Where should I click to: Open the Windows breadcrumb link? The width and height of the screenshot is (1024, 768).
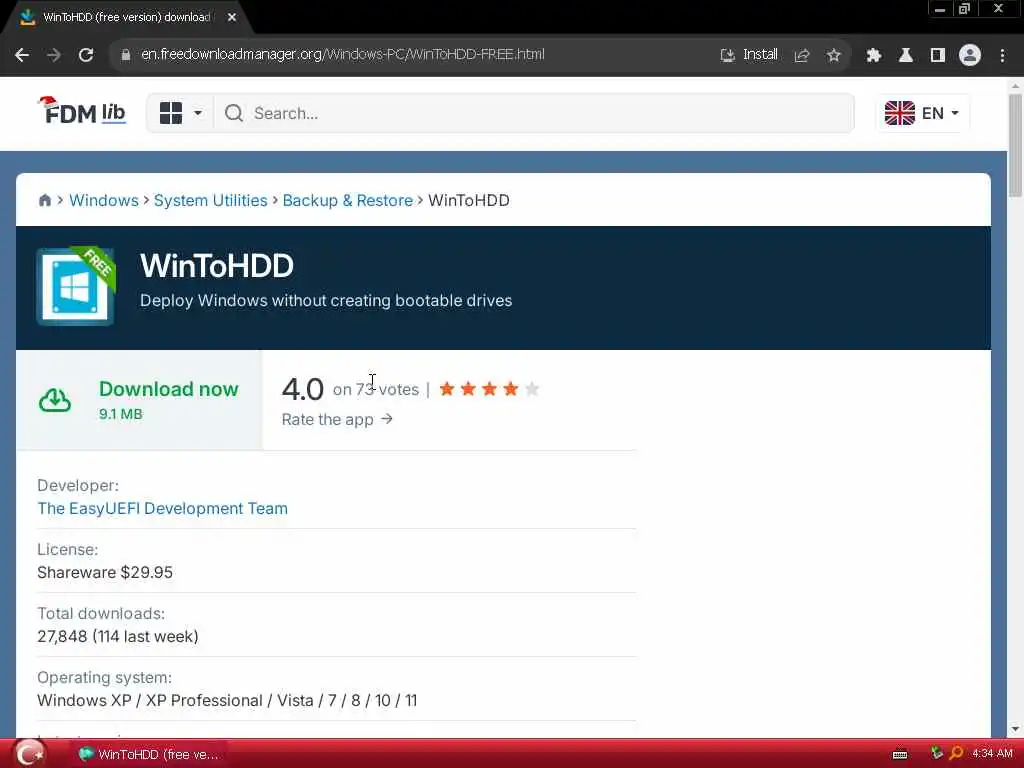(x=104, y=200)
